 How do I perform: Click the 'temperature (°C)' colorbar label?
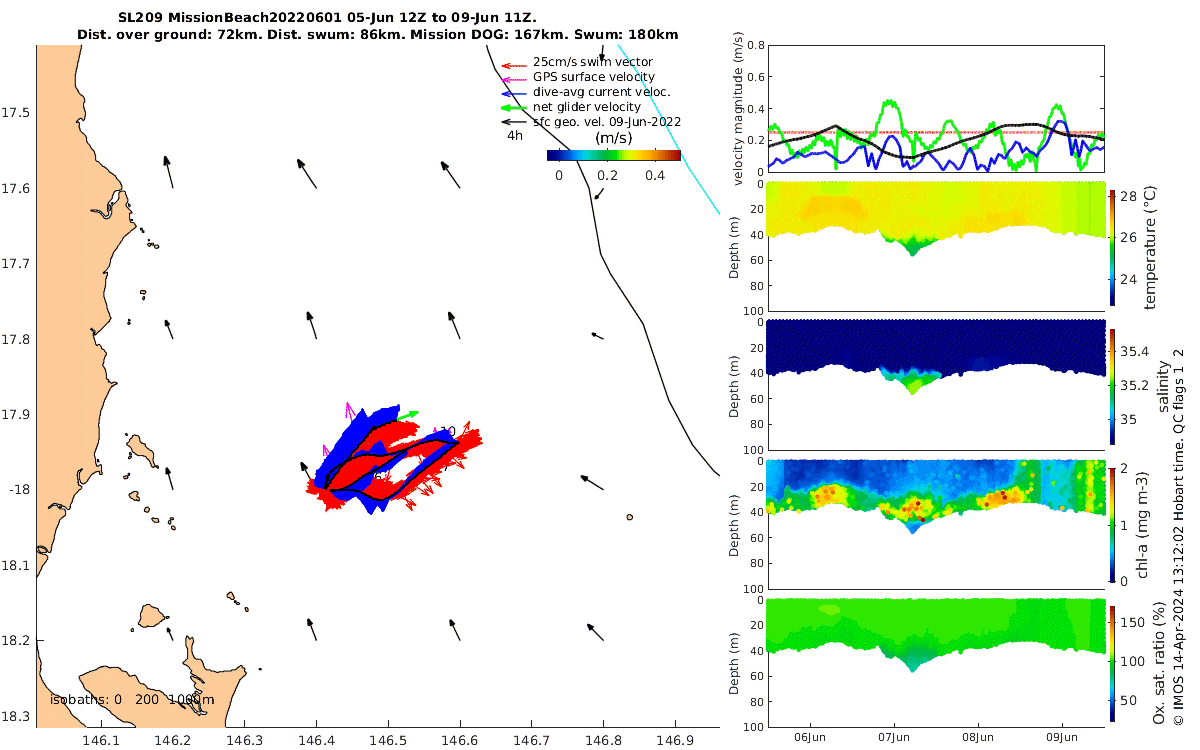1150,247
